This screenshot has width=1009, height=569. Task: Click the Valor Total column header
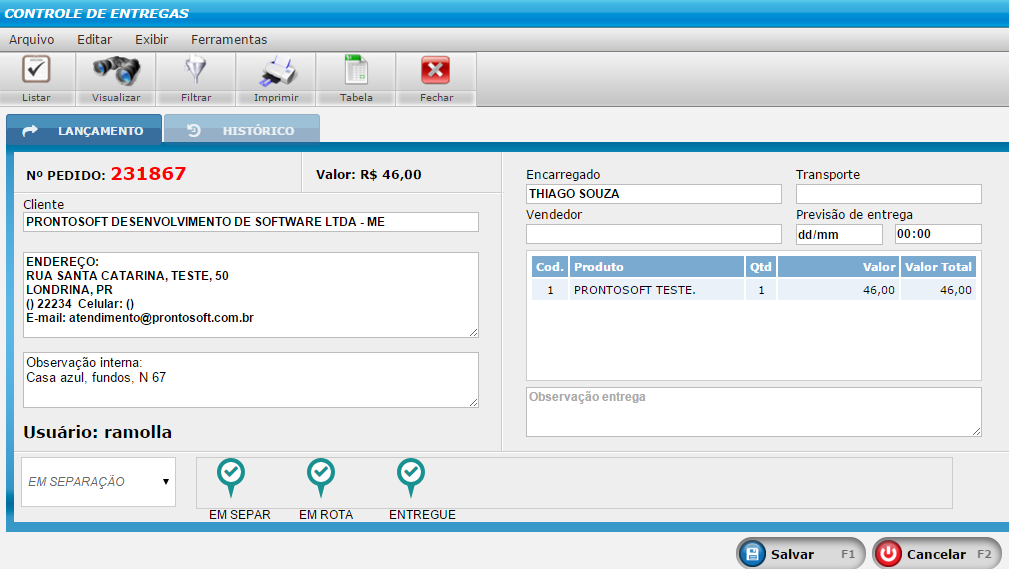[938, 266]
